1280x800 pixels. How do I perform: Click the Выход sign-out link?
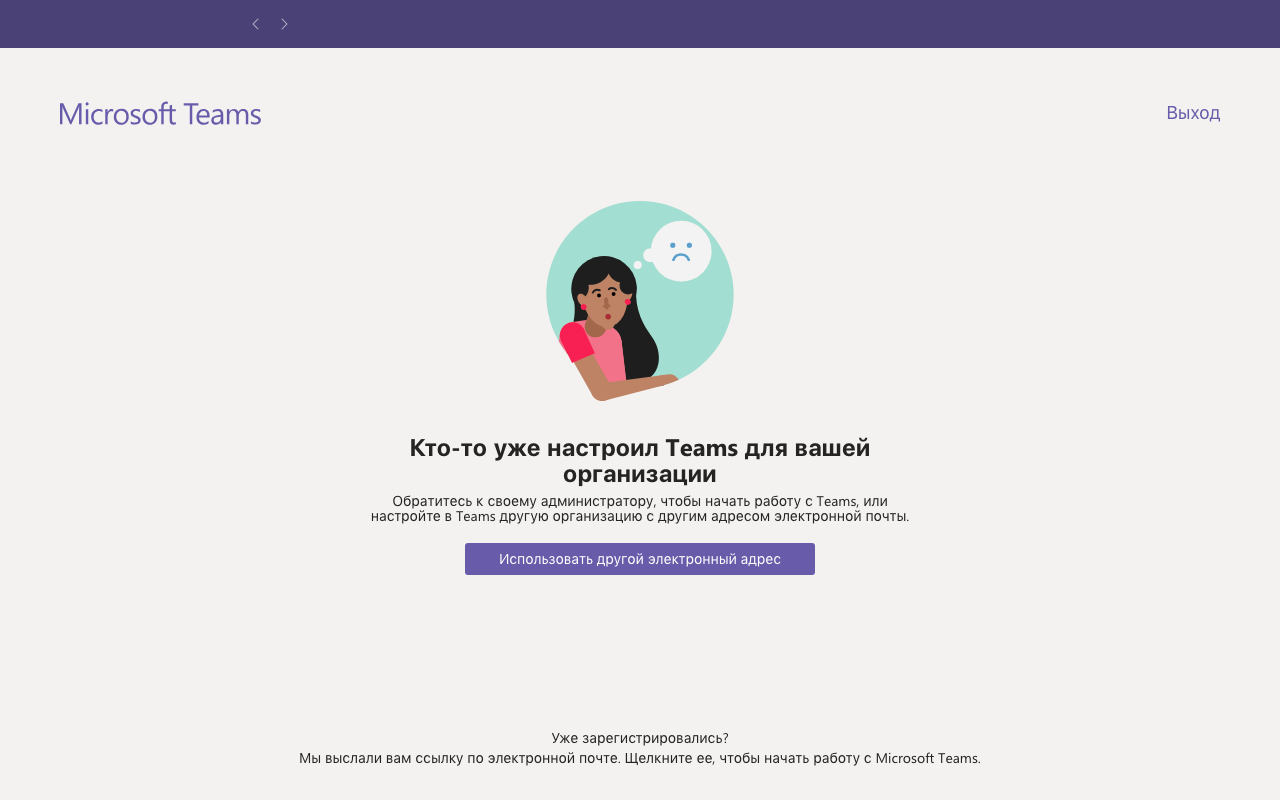[1193, 113]
